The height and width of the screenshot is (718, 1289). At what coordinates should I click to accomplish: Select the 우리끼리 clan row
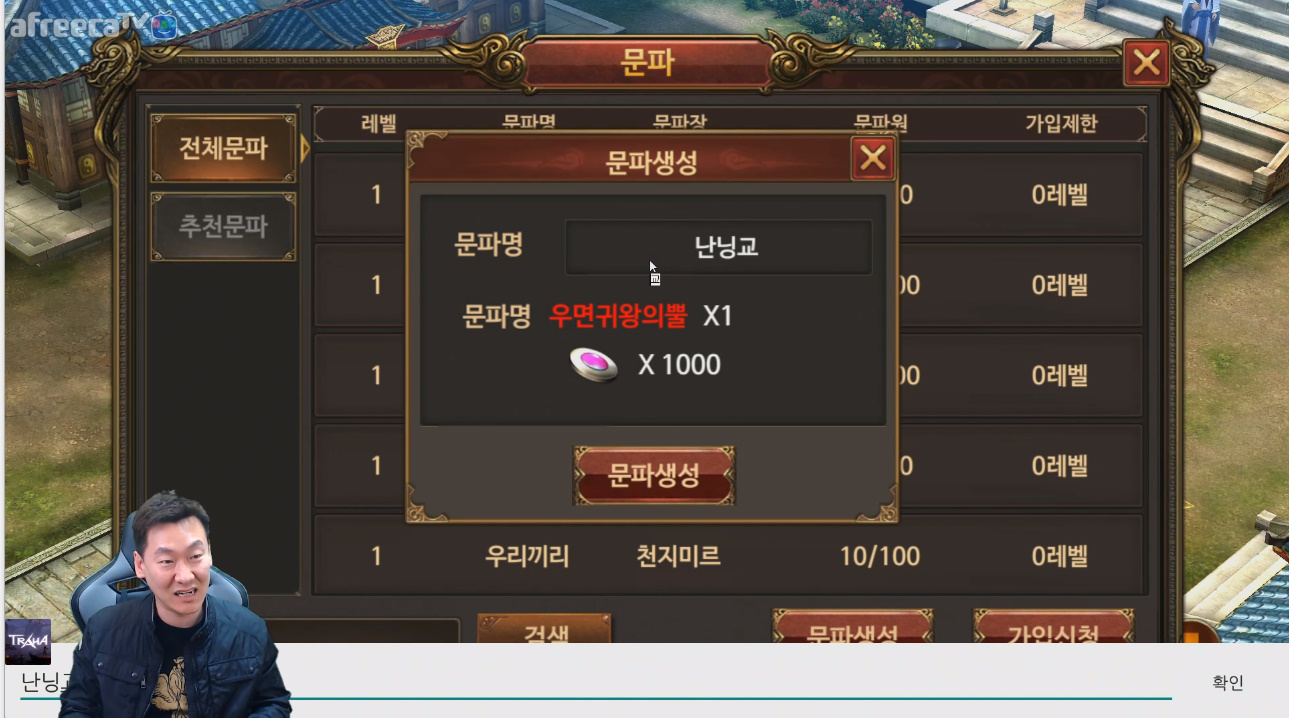tap(730, 555)
